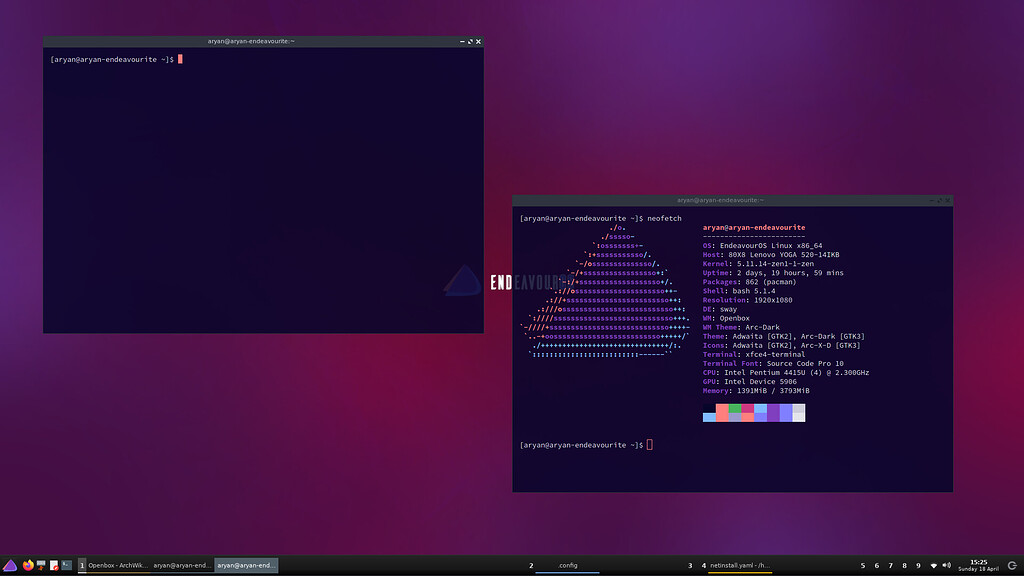Mute audio using the volume tray icon
The width and height of the screenshot is (1024, 576).
(x=945, y=565)
